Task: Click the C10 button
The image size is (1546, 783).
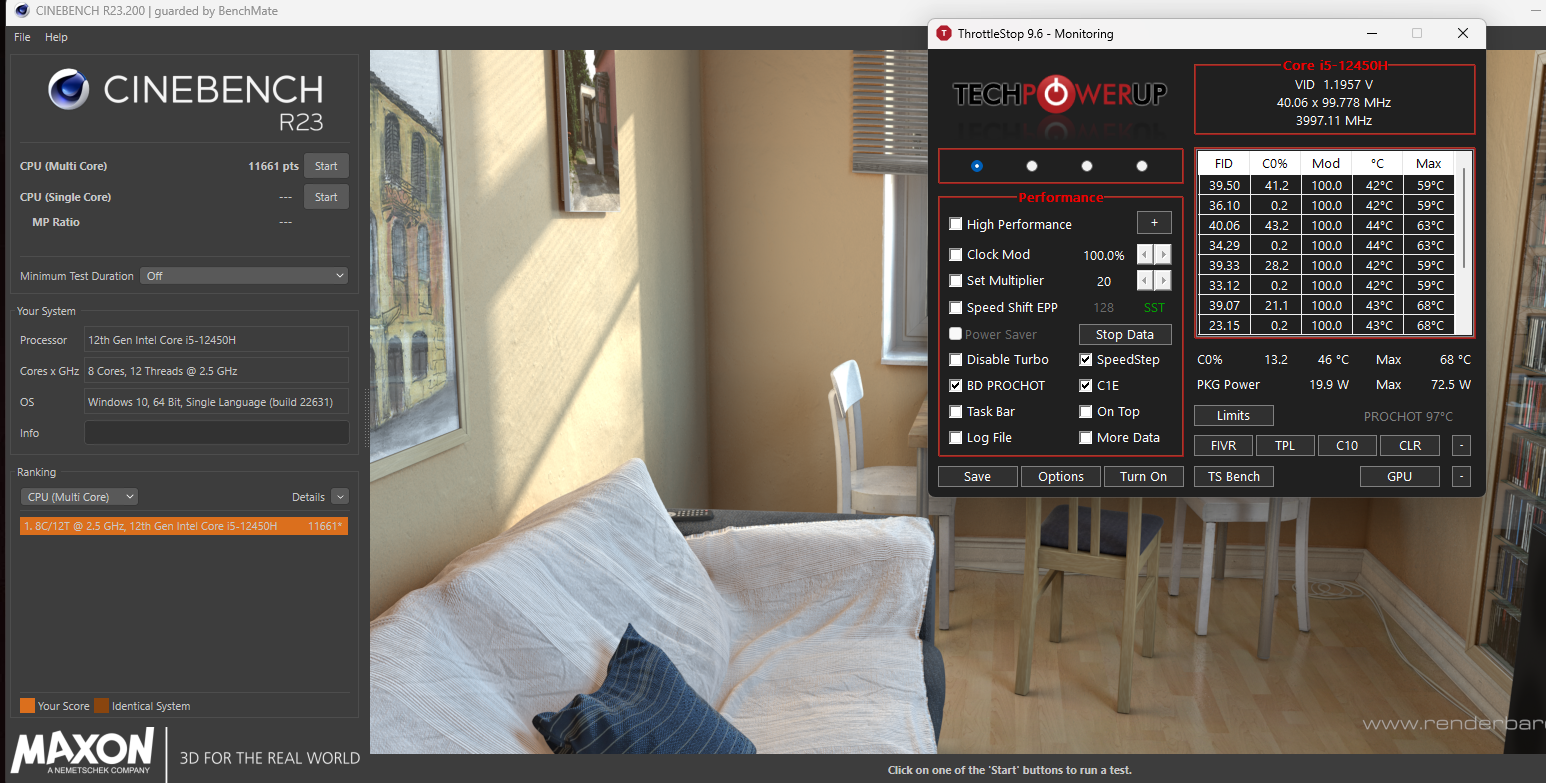Action: (x=1347, y=446)
